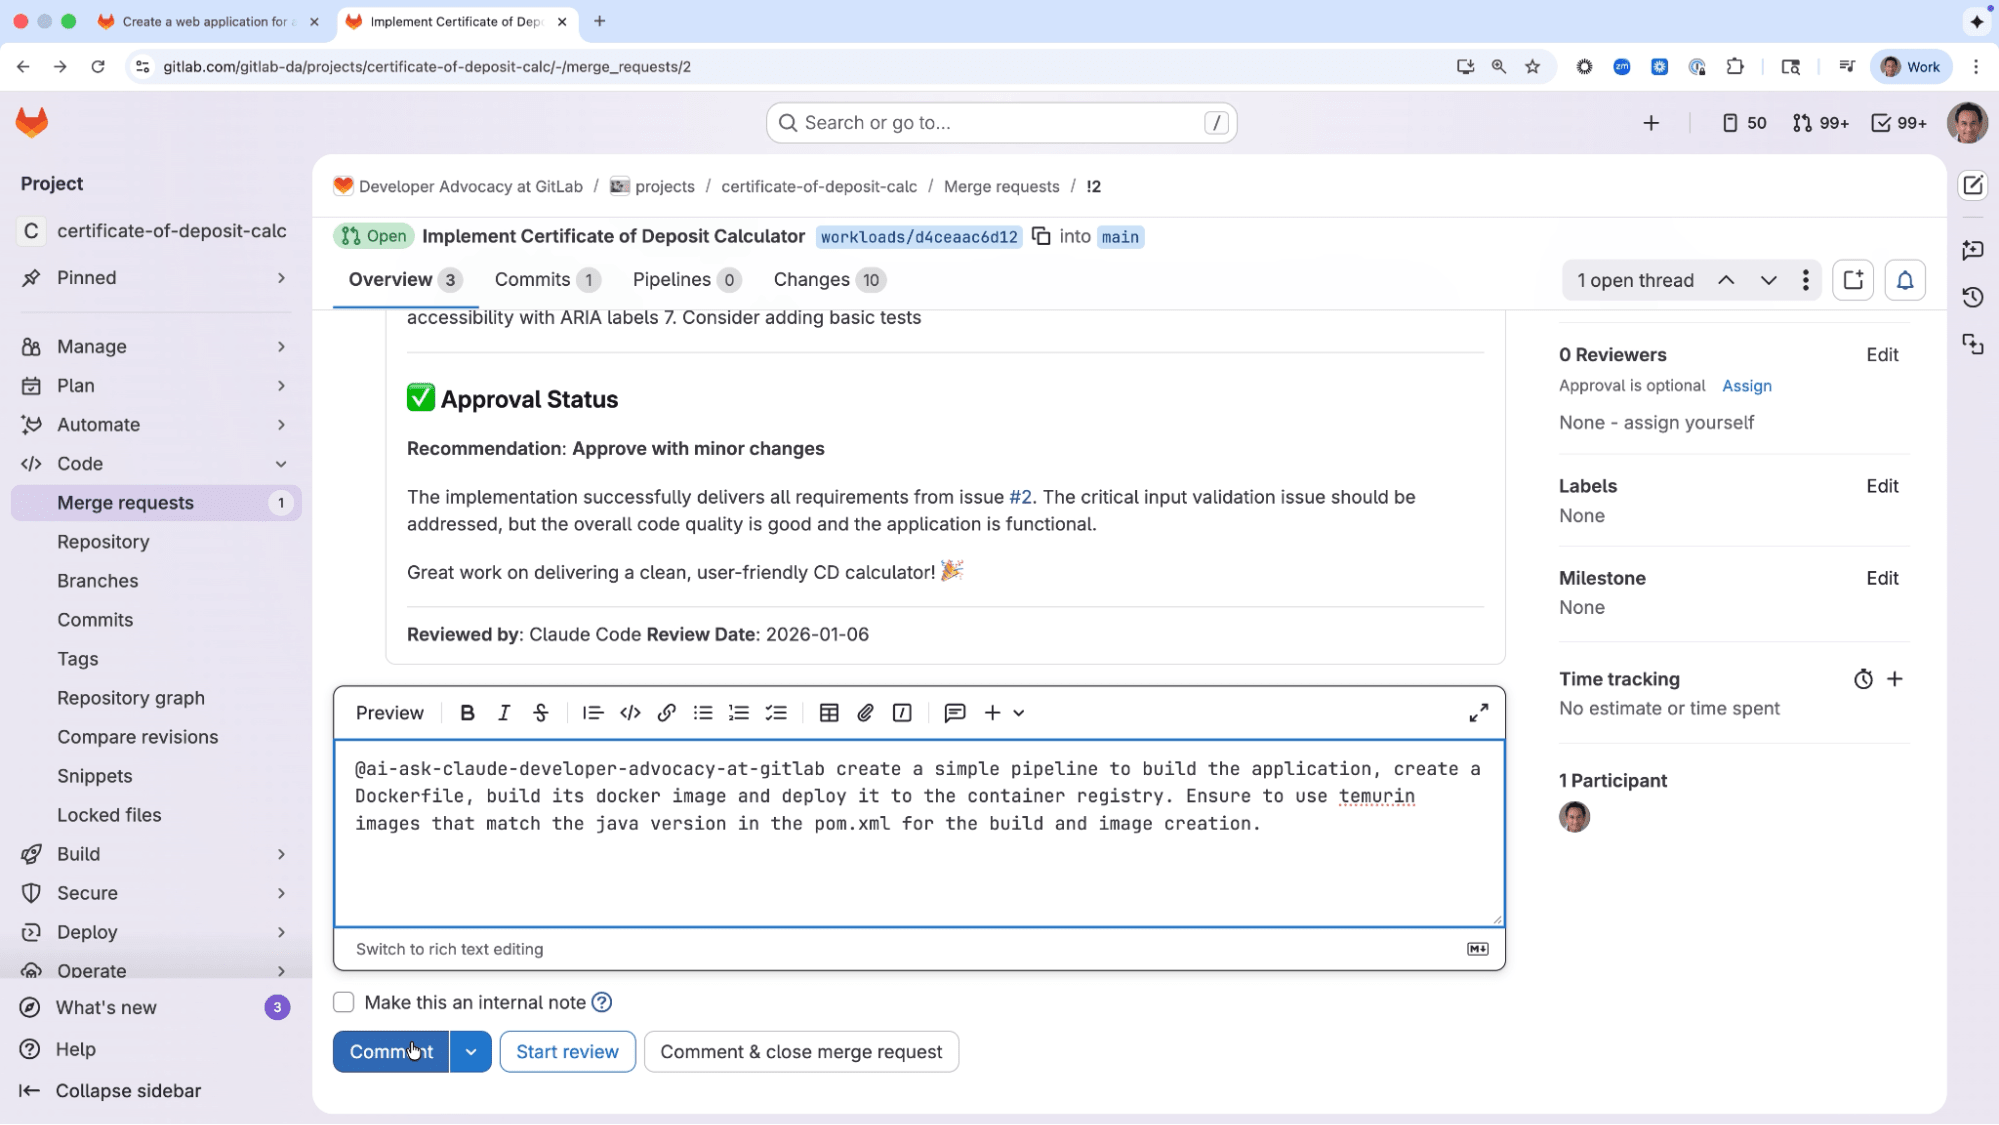Image resolution: width=1999 pixels, height=1125 pixels.
Task: Insert a code block in the comment
Action: click(630, 712)
